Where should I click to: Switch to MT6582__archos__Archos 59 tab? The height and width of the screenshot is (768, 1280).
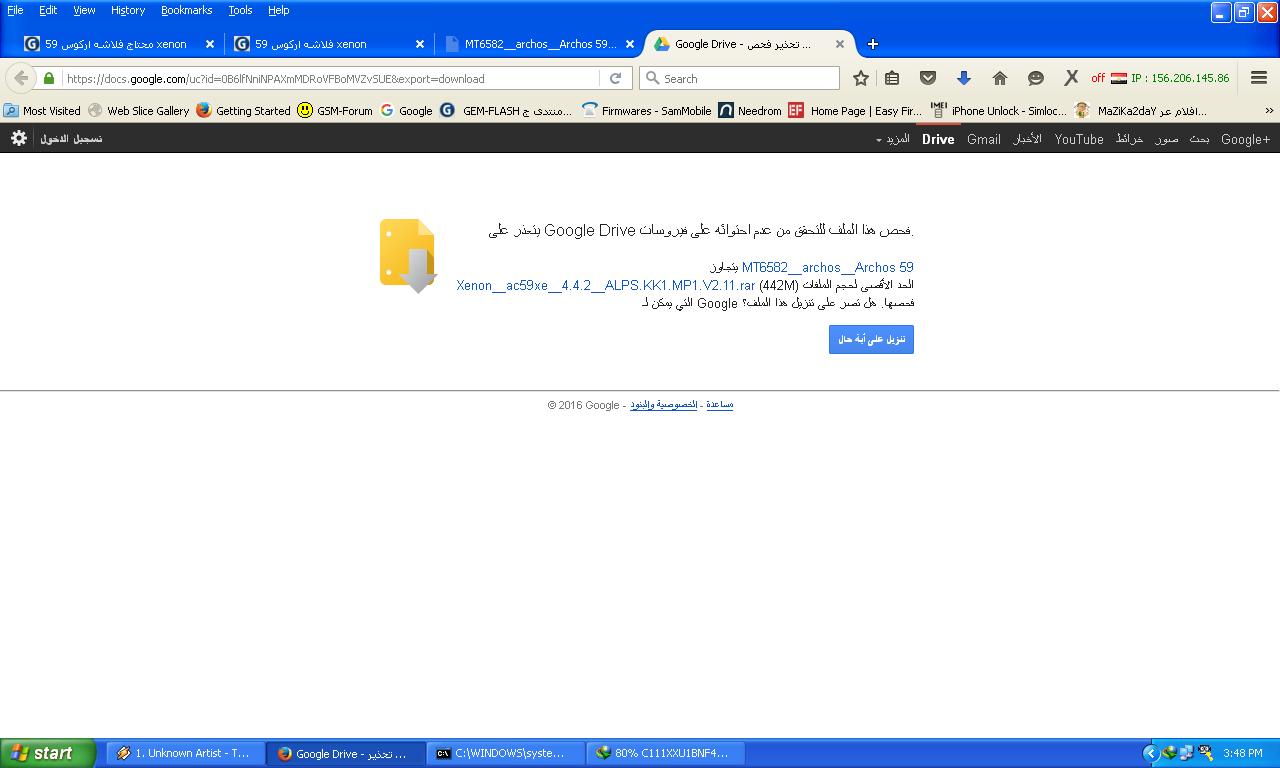(x=539, y=44)
